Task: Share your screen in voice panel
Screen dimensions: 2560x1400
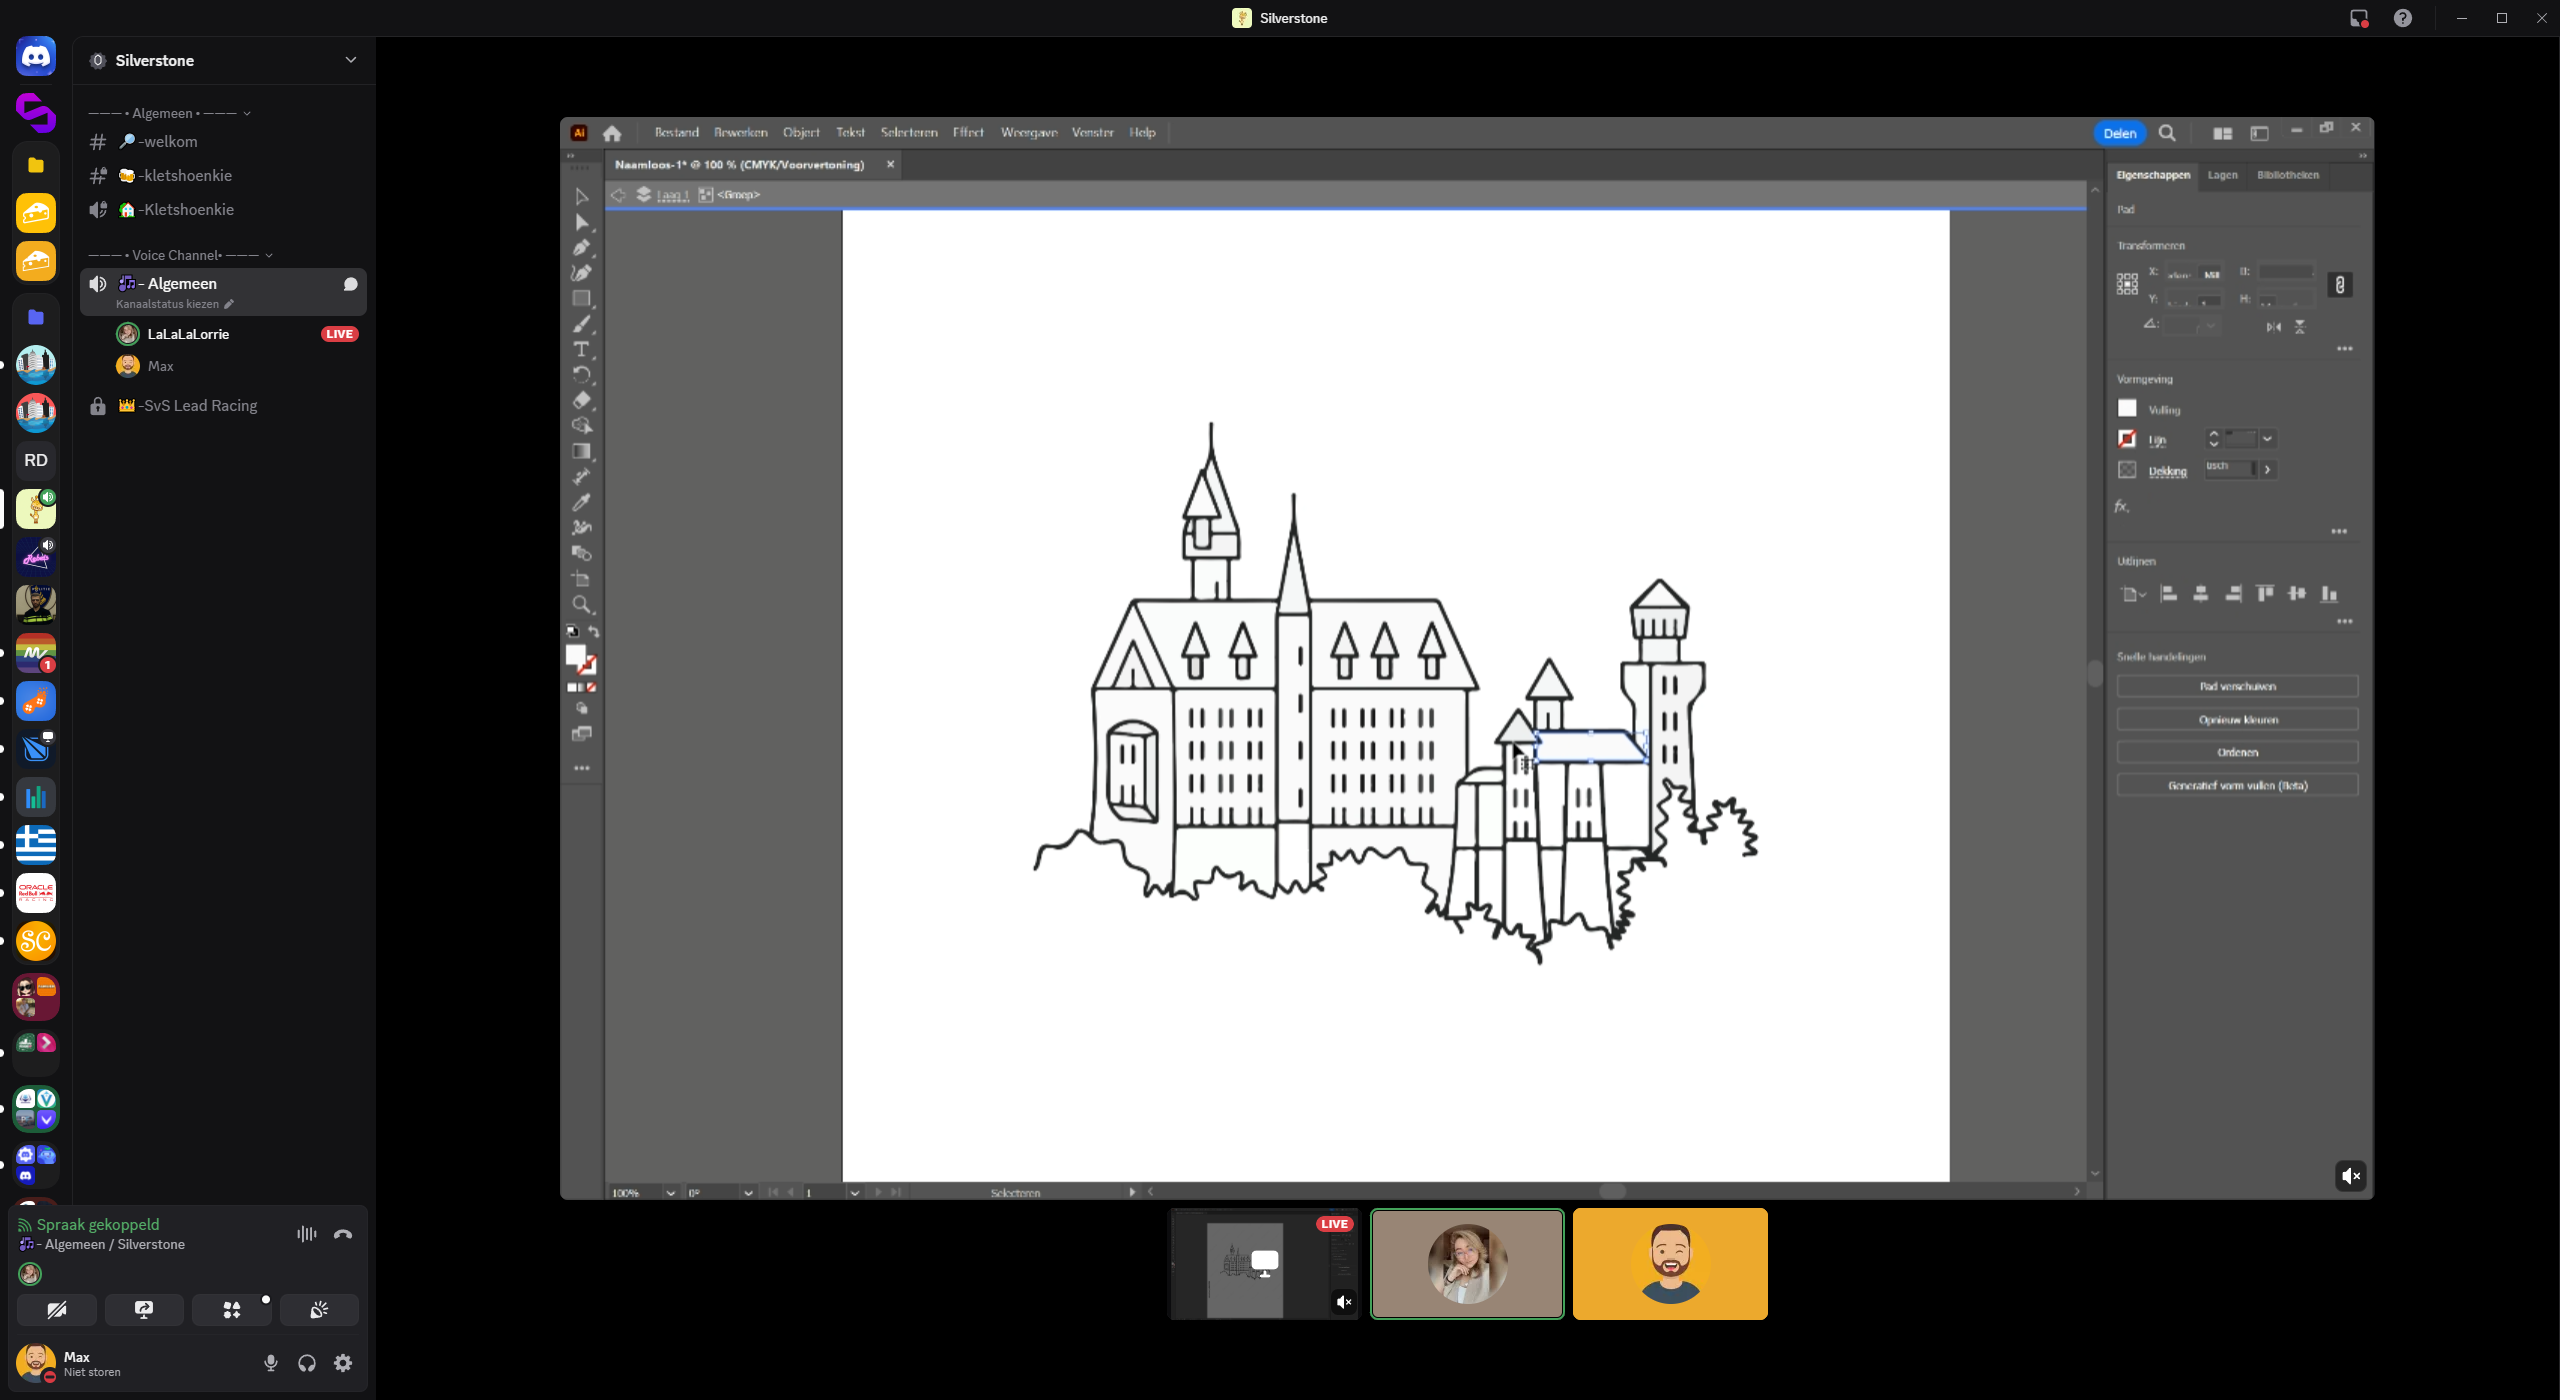Action: coord(144,1310)
